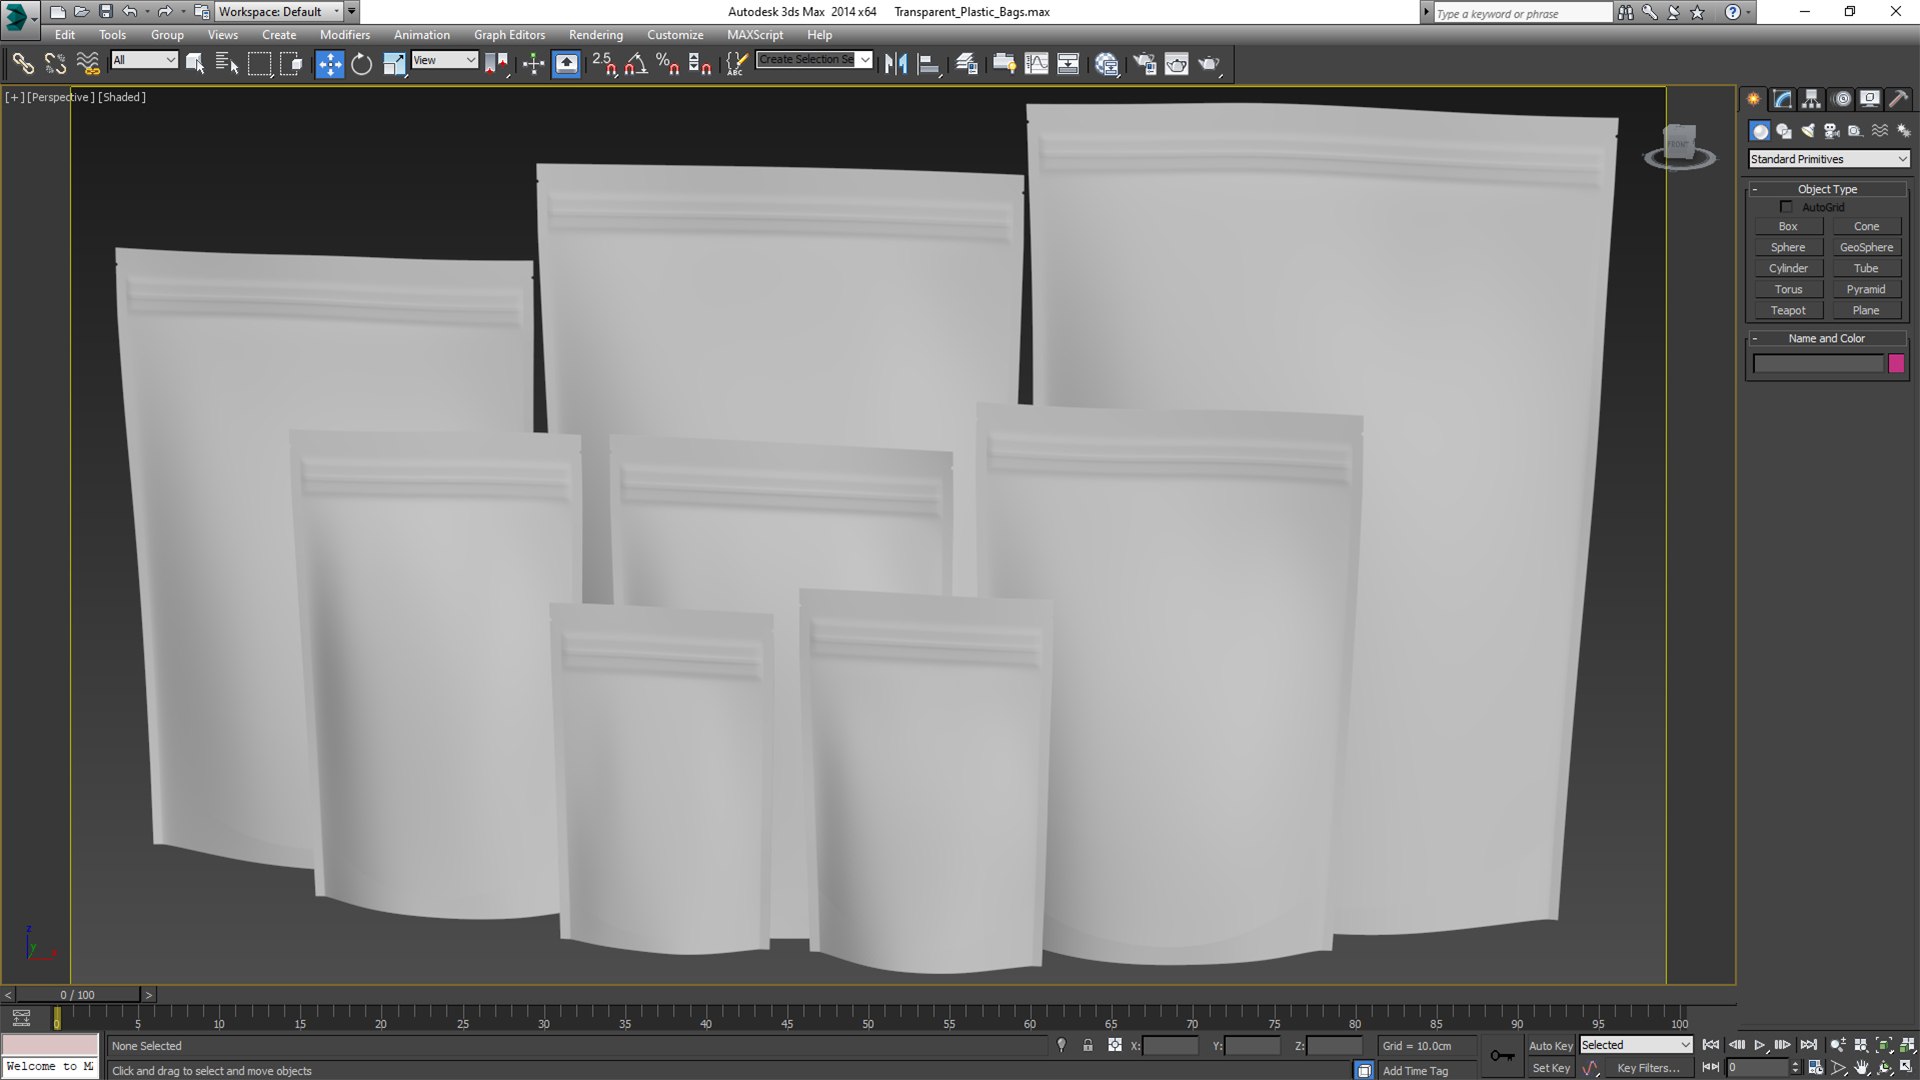Open the Edit Named Selection Sets dialog

pos(735,64)
